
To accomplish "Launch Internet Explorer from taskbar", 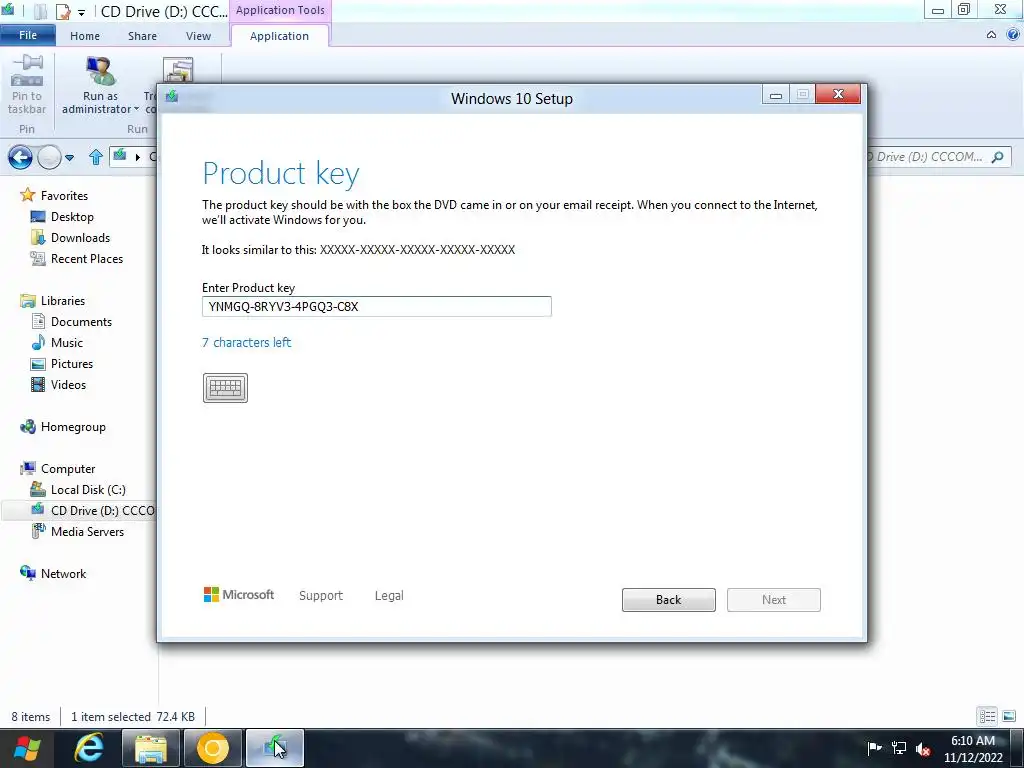I will 89,748.
